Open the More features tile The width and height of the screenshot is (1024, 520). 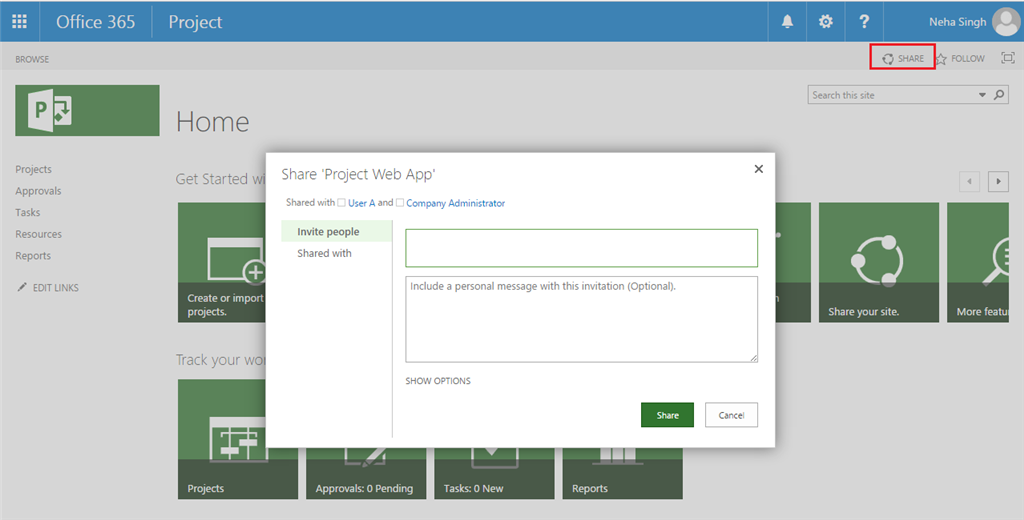pos(978,262)
